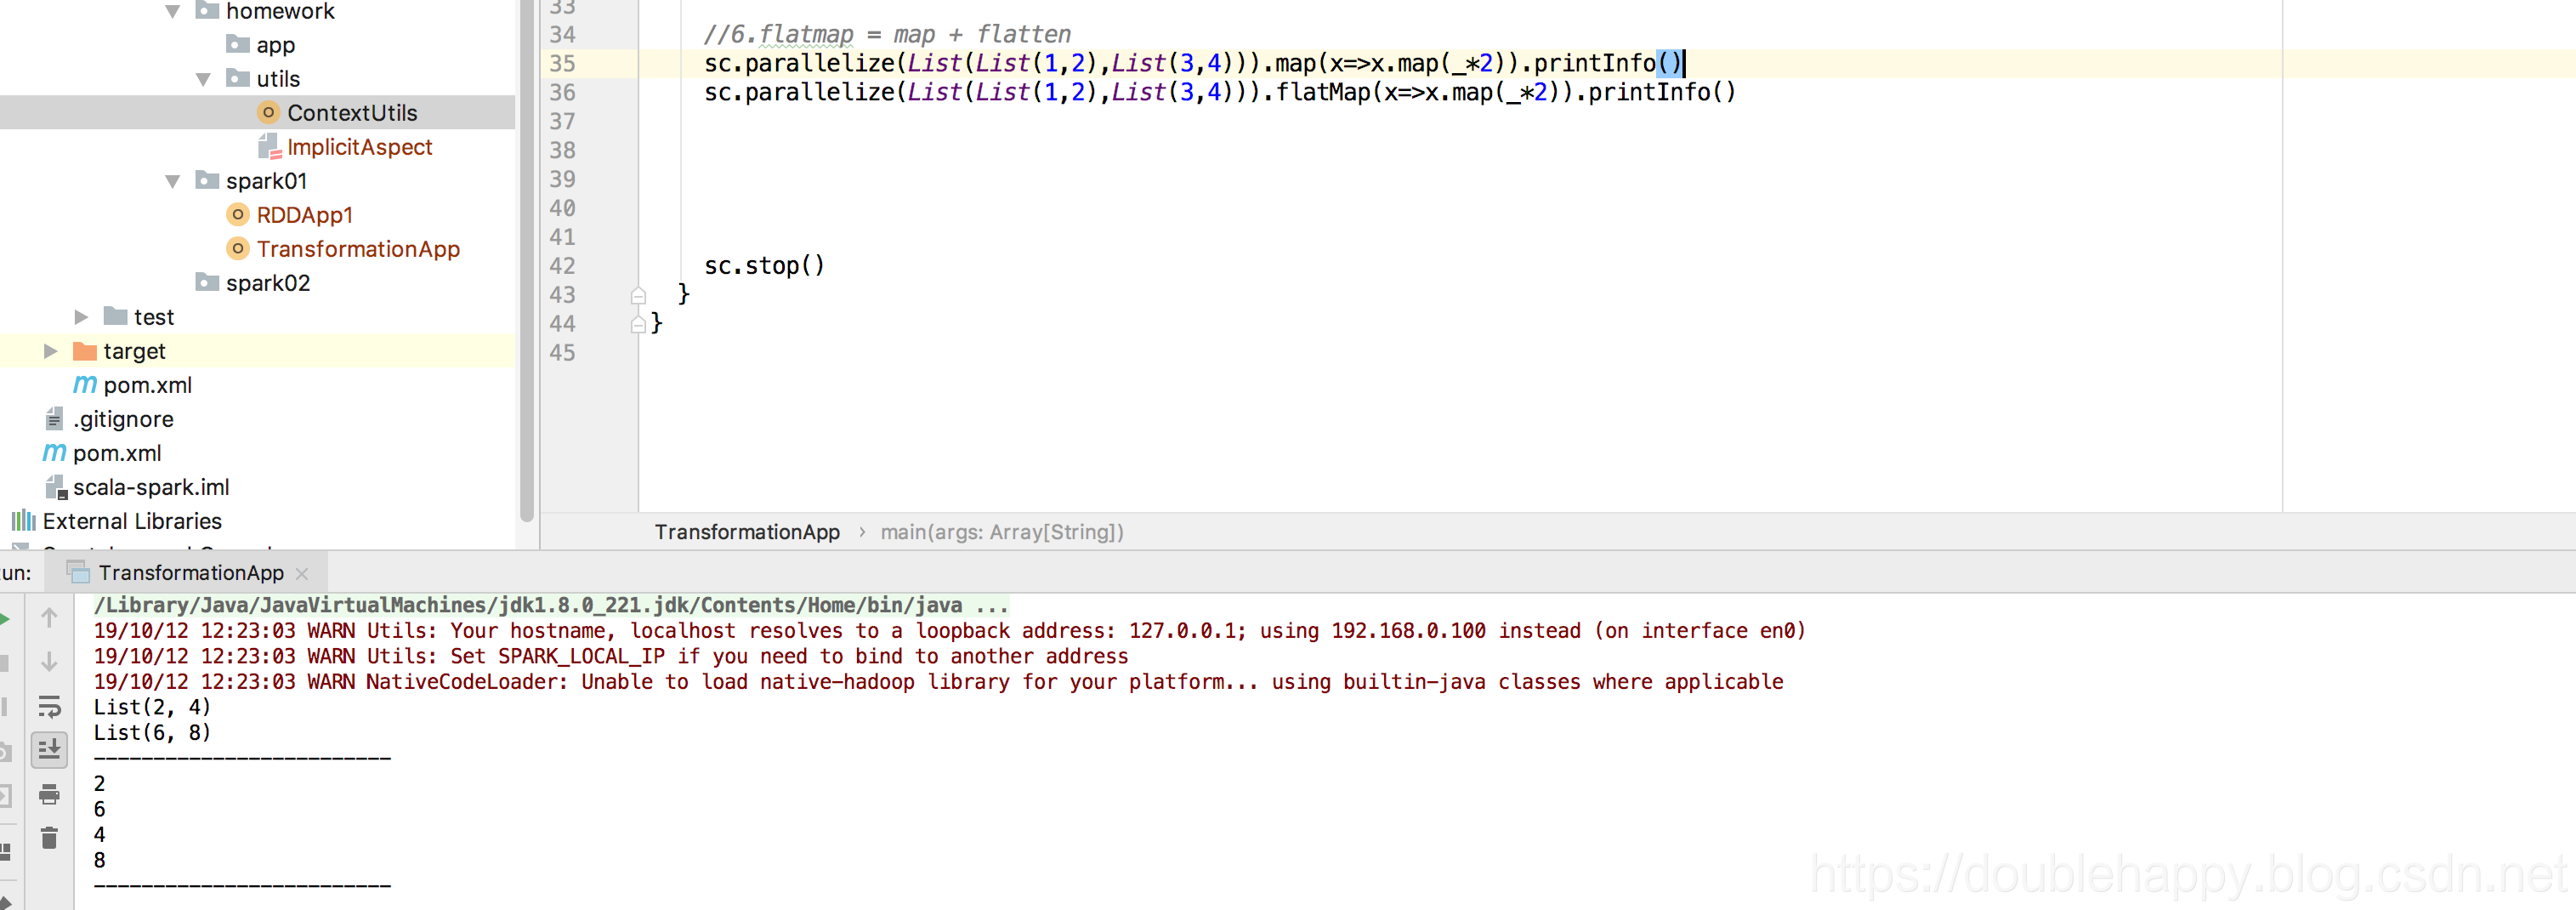Screen dimensions: 2576x910
Task: Click line number 35 in the gutter
Action: tap(562, 64)
